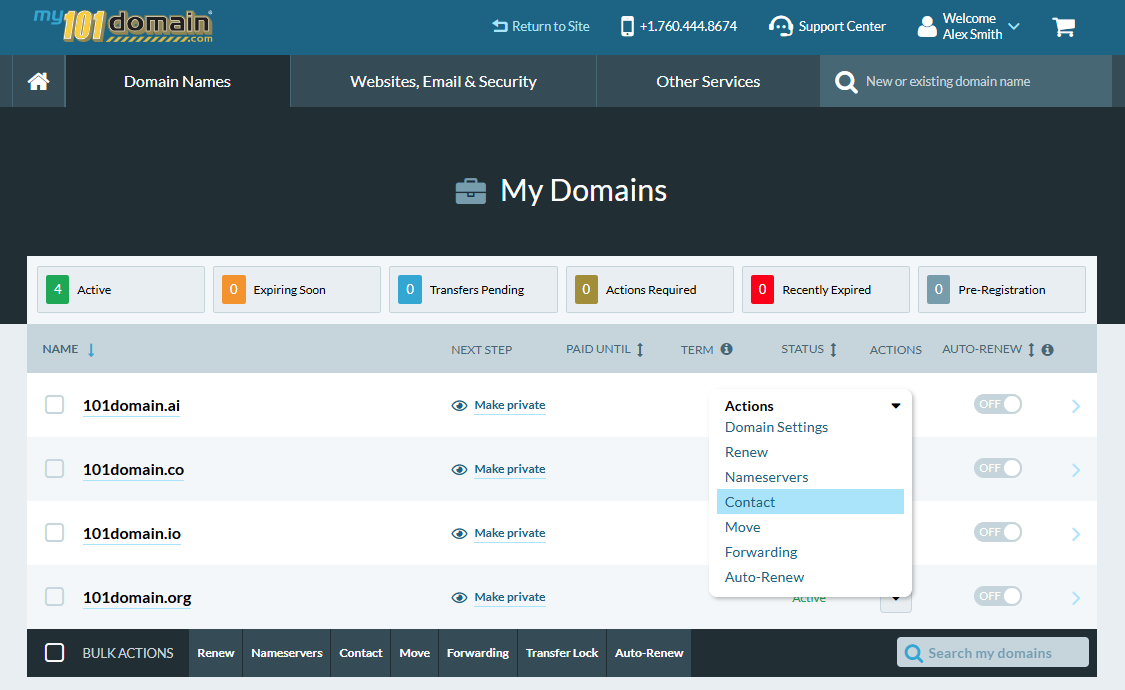Click the Expiring Soon status counter
This screenshot has width=1125, height=690.
(x=296, y=289)
